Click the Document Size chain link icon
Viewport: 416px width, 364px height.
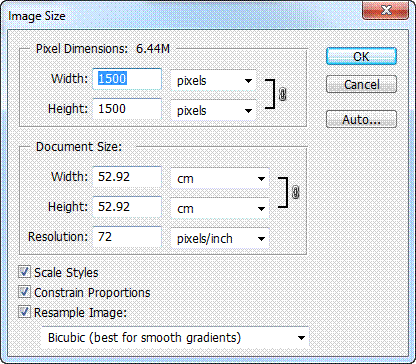(296, 192)
